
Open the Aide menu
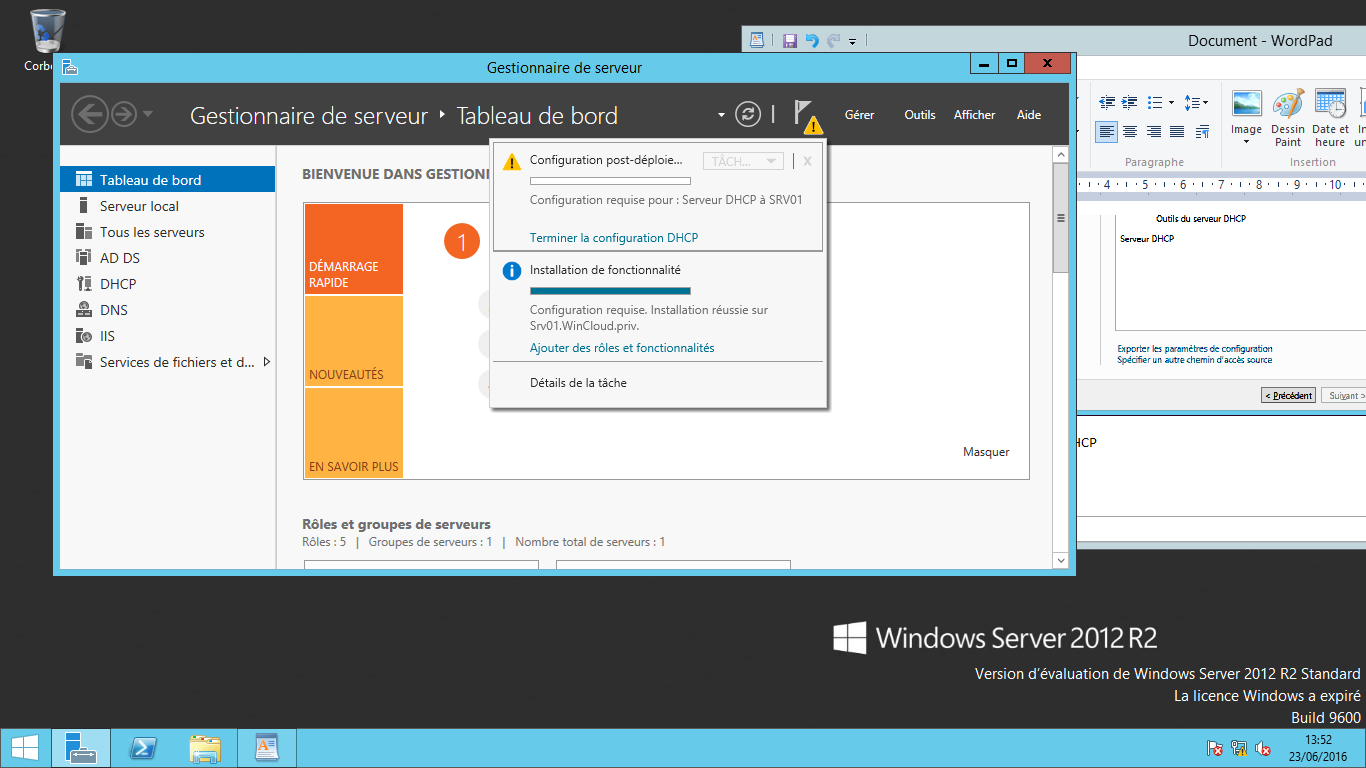pos(1029,115)
